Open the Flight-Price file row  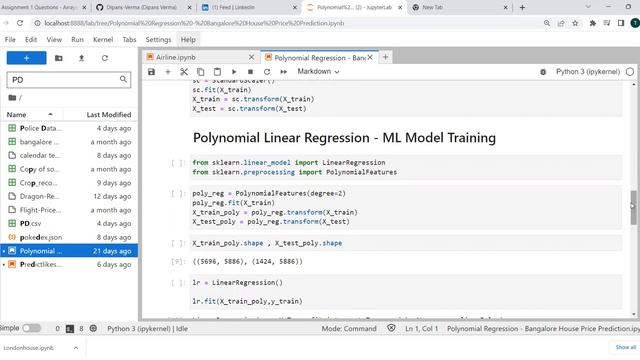[69, 210]
